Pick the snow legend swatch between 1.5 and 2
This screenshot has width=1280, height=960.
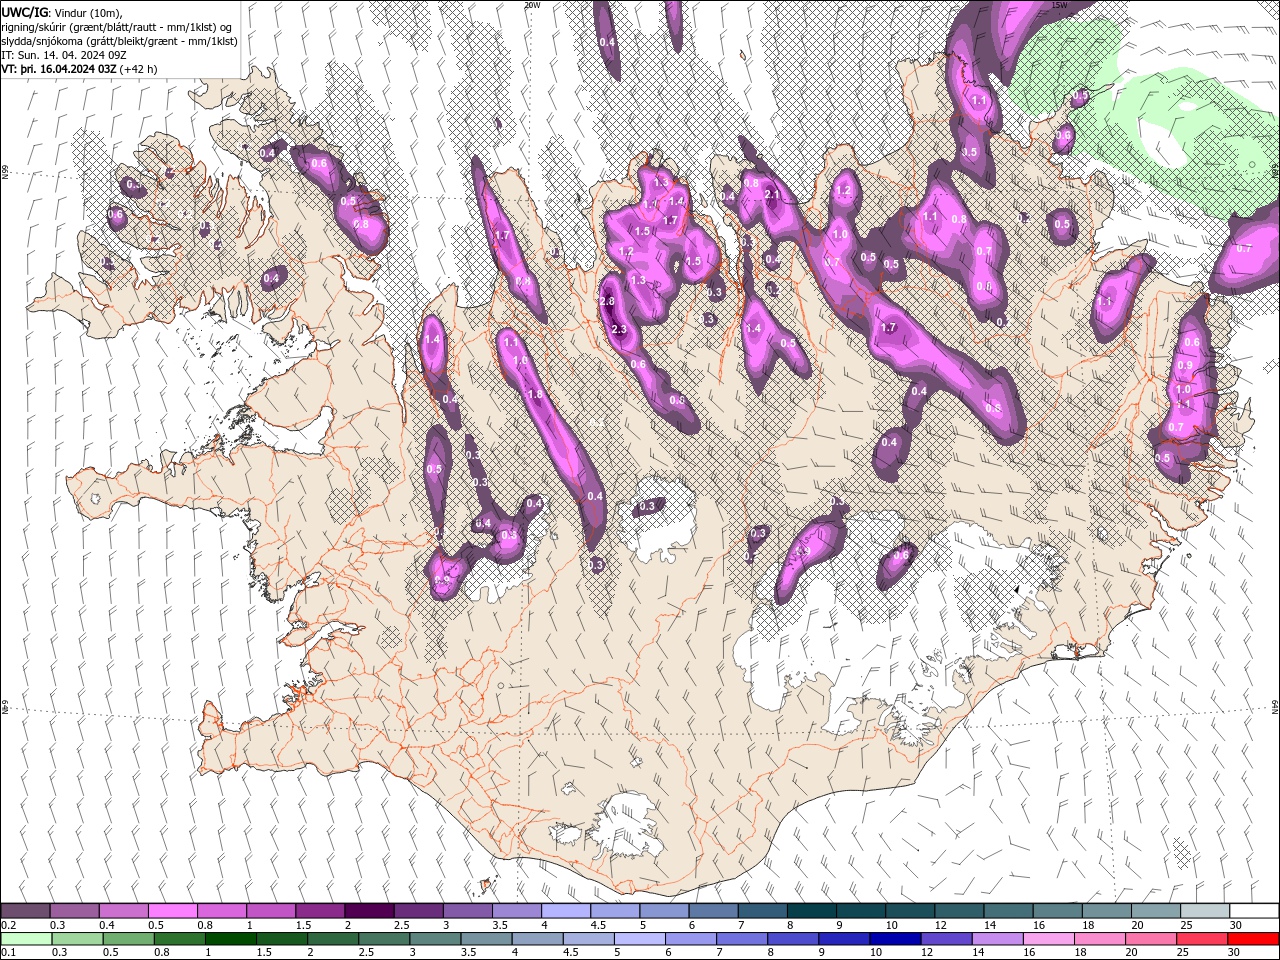319,911
